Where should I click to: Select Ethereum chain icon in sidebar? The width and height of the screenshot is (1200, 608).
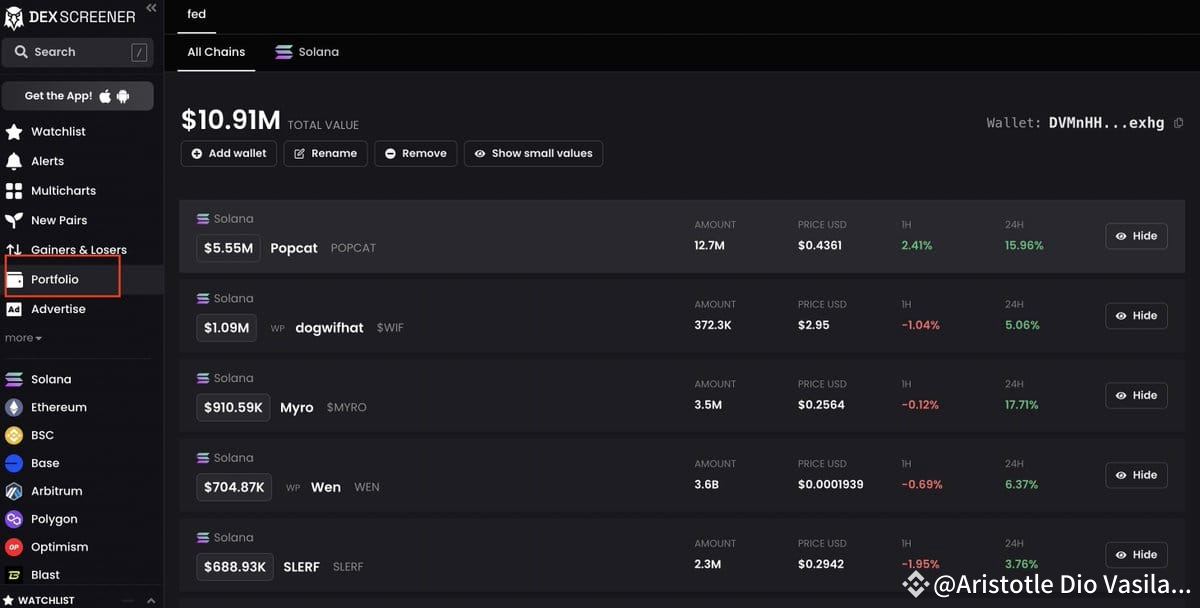(14, 408)
